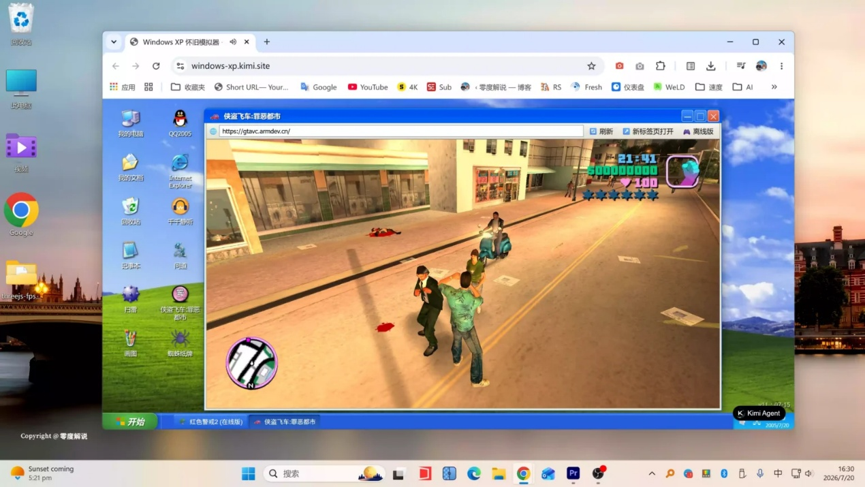This screenshot has height=487, width=865.
Task: Click the weapon fist icon in HUD
Action: pos(682,172)
